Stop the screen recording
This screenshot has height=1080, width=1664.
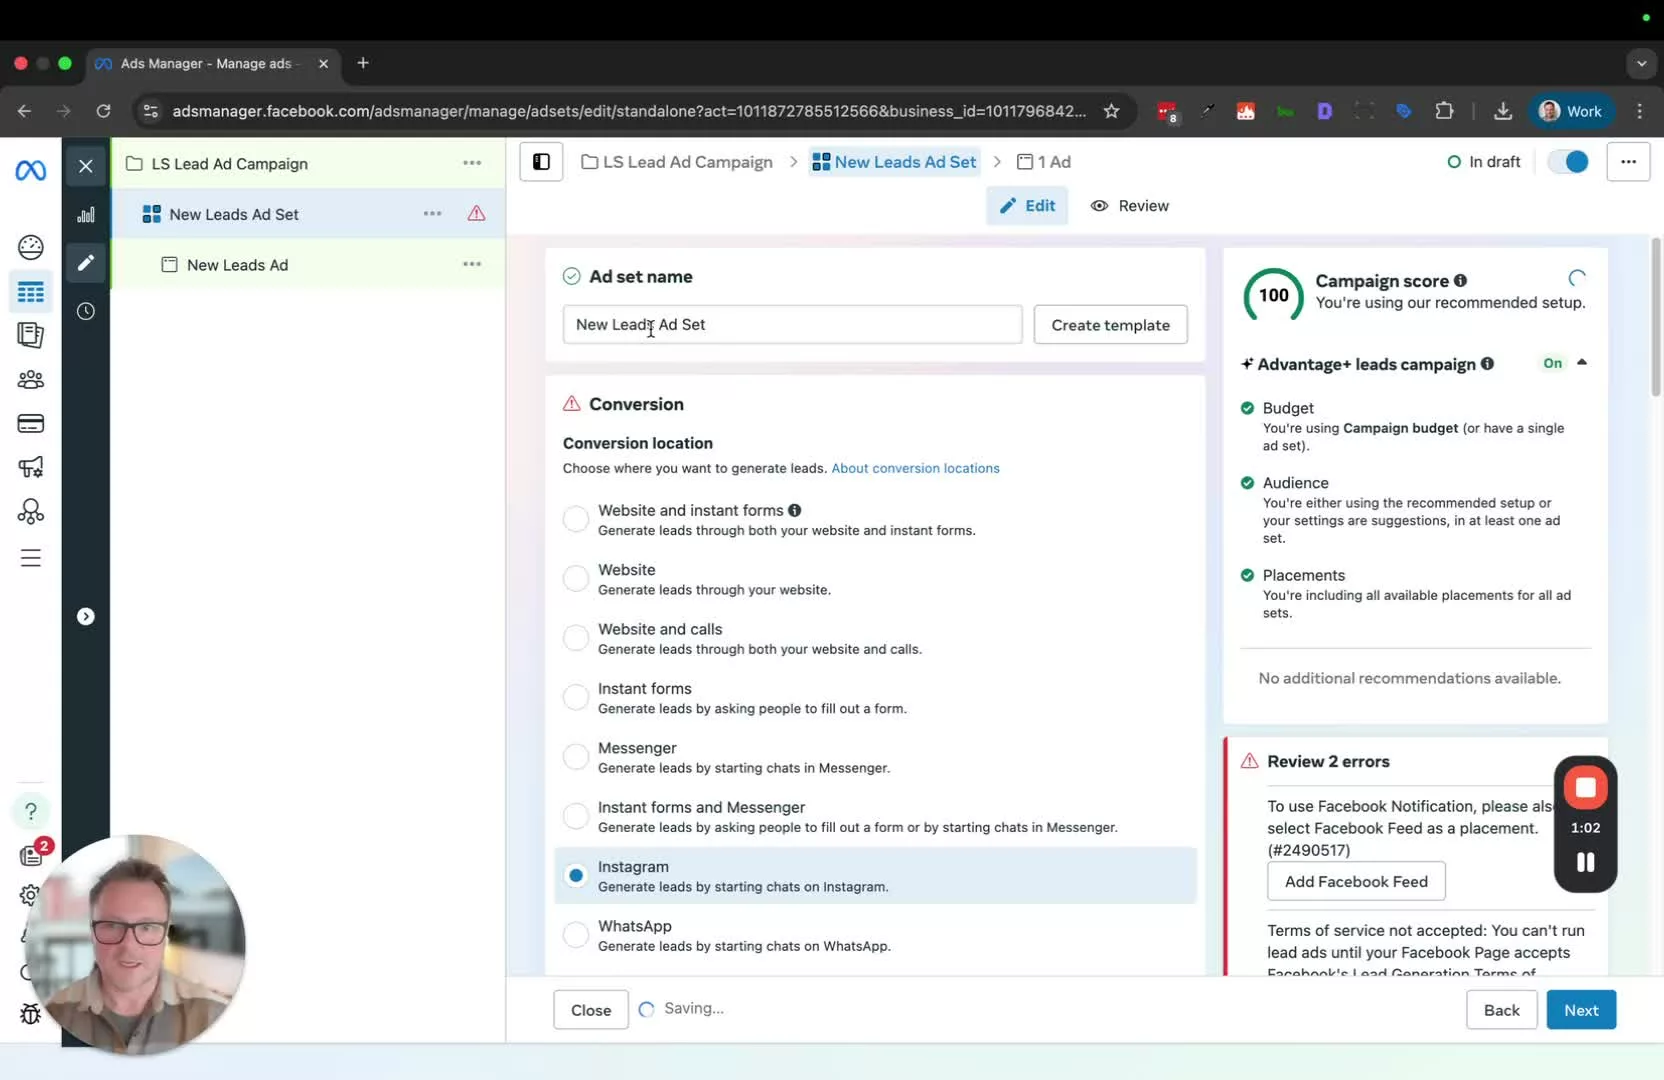pos(1585,788)
